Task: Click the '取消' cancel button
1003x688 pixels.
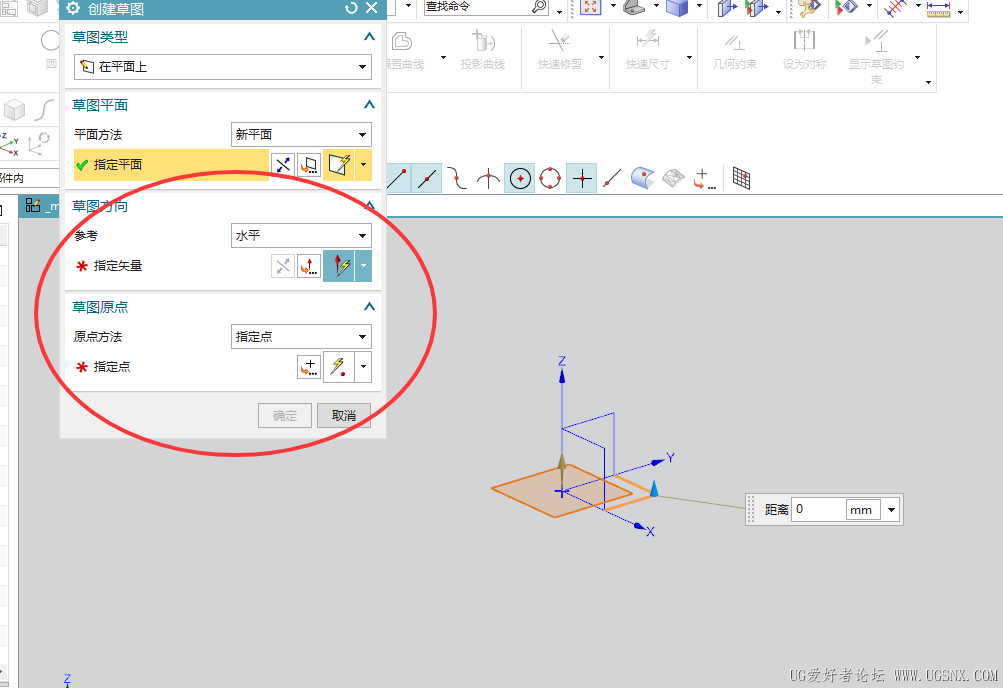Action: click(344, 416)
